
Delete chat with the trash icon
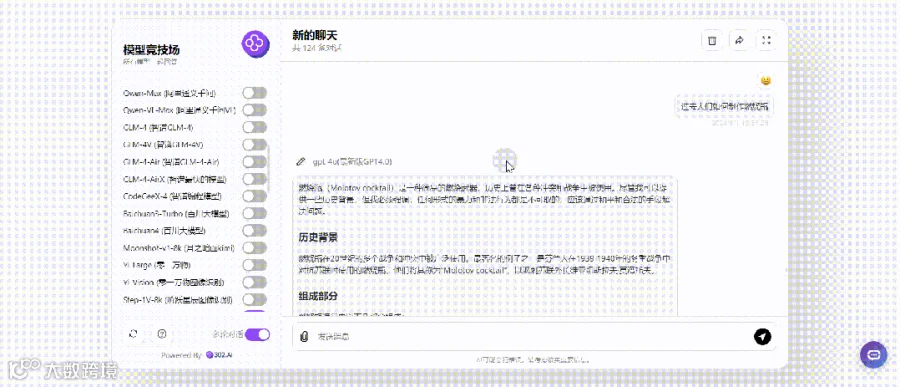[x=712, y=40]
